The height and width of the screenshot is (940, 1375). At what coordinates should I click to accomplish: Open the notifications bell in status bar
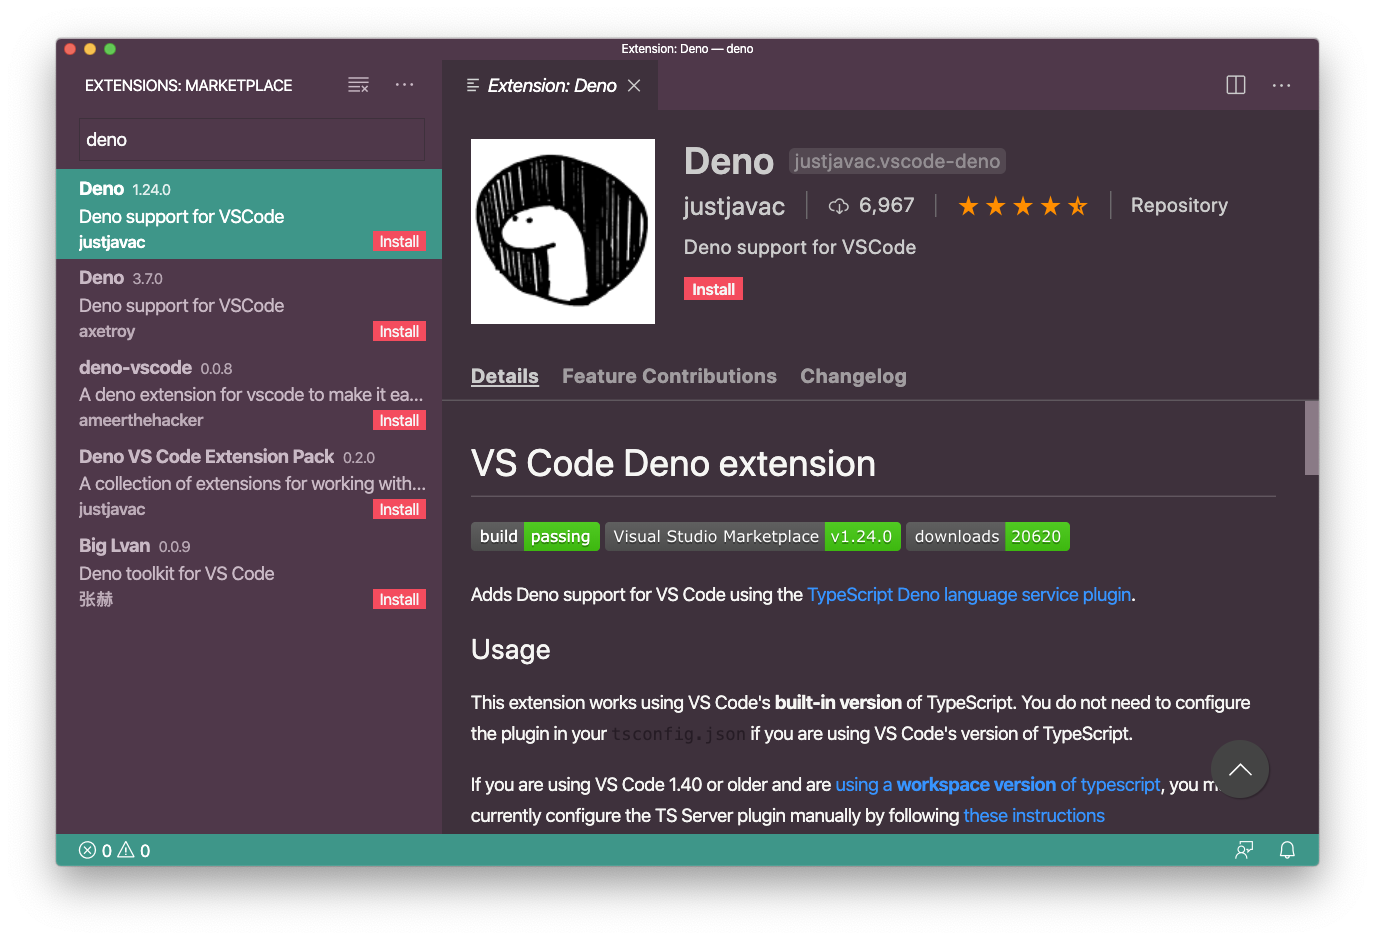point(1287,850)
